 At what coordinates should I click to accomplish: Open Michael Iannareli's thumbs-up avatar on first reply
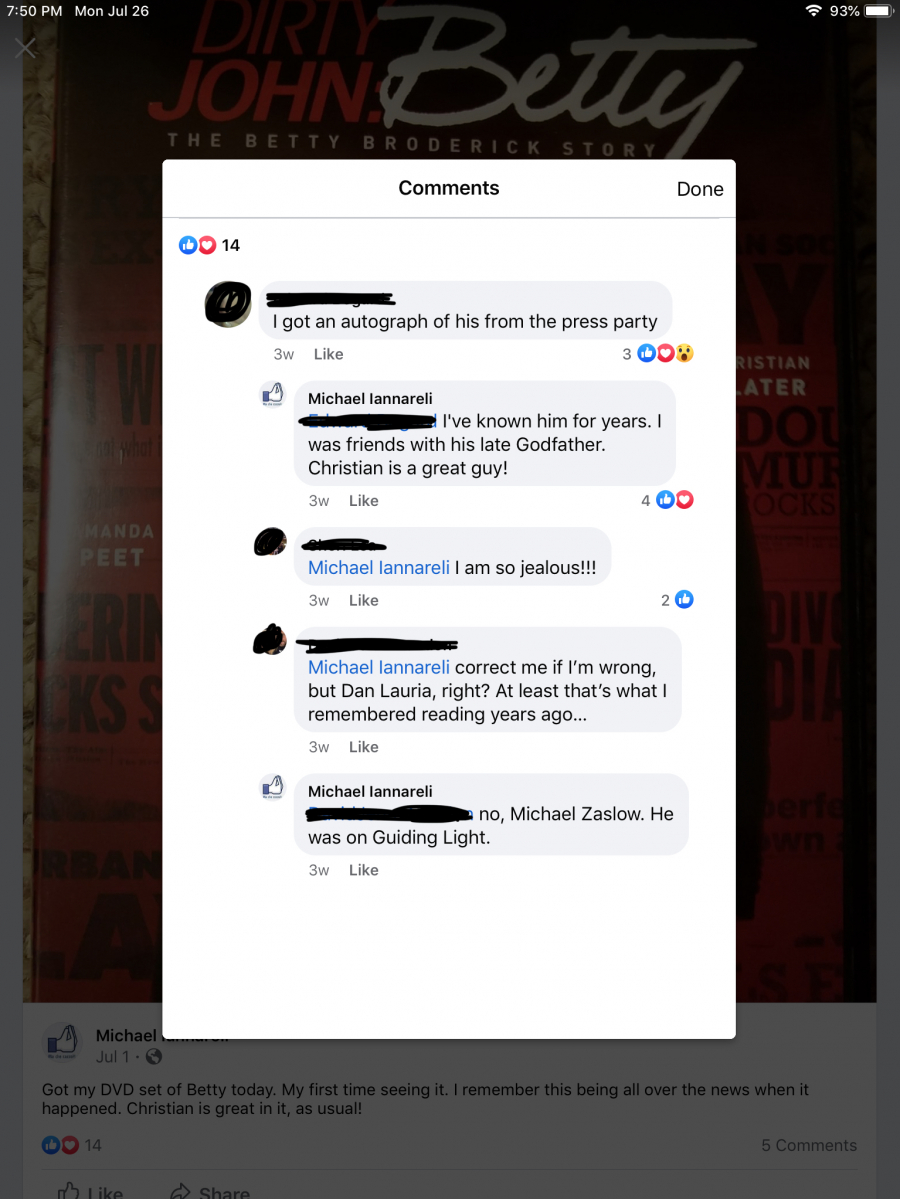coord(272,394)
